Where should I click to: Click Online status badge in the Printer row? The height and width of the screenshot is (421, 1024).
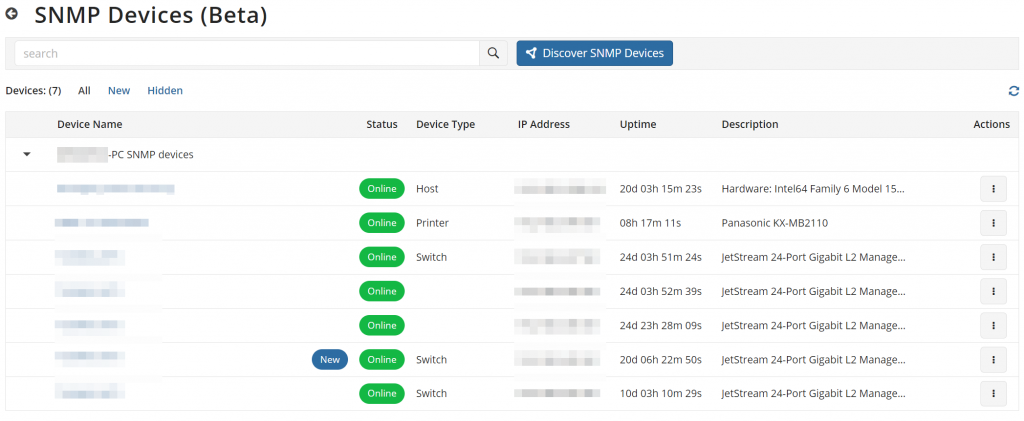382,223
